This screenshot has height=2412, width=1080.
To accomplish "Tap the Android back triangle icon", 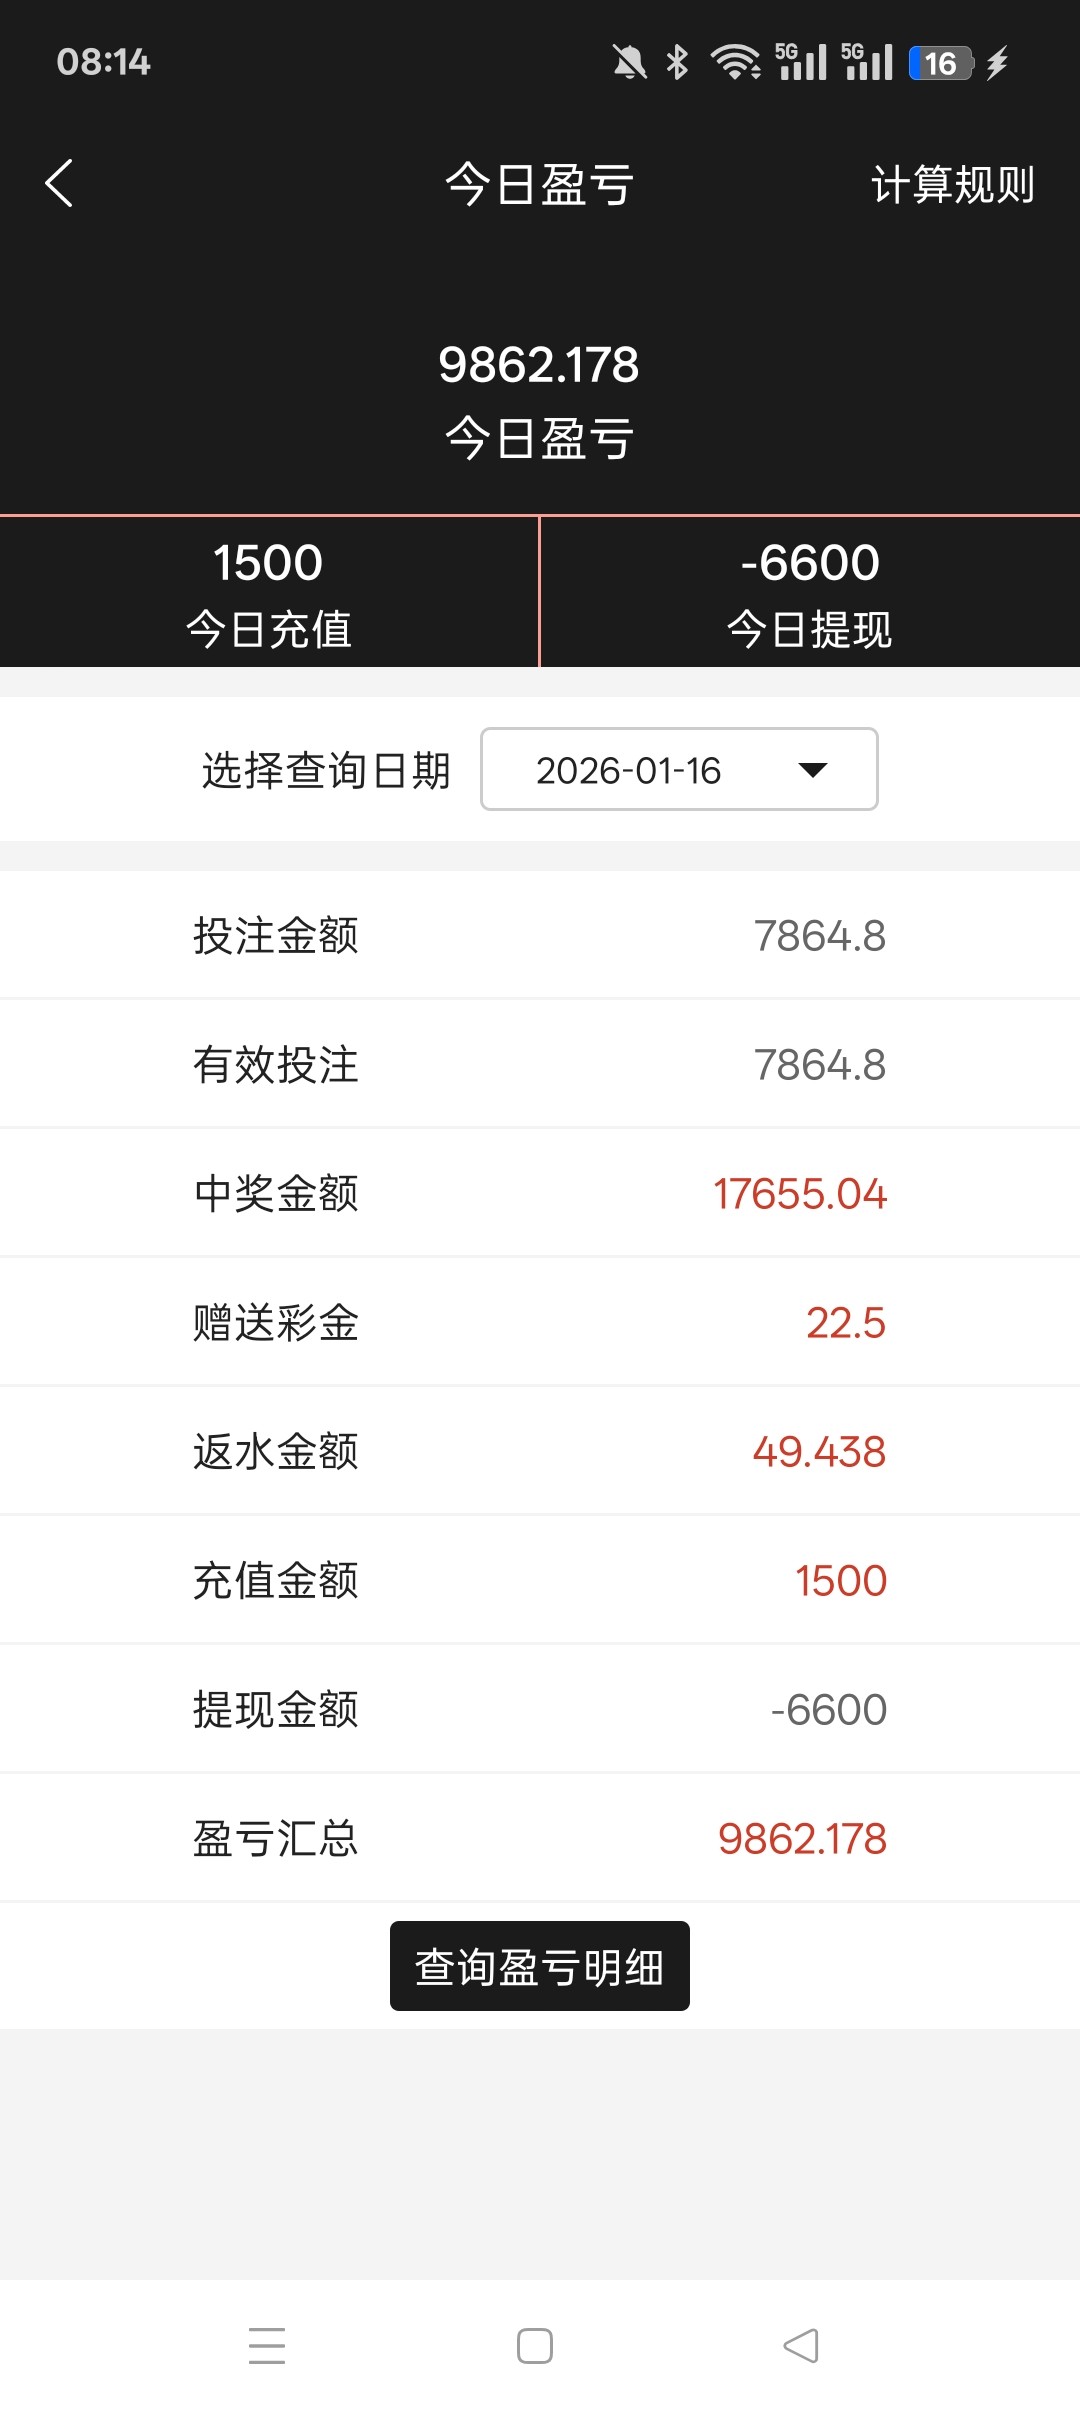I will [x=801, y=2345].
